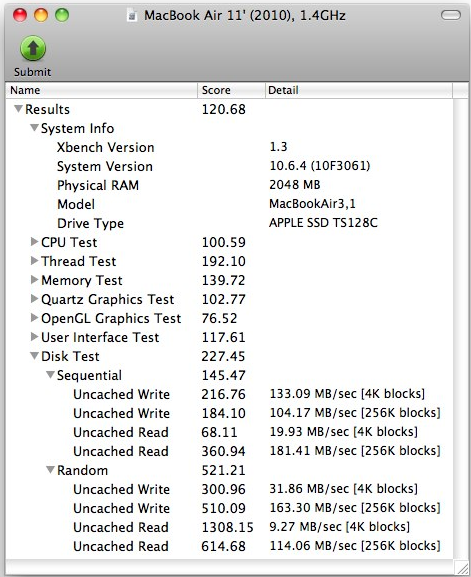The height and width of the screenshot is (577, 471).
Task: Click detail 163.30 MB/sec [256K blocks]
Action: click(x=355, y=508)
